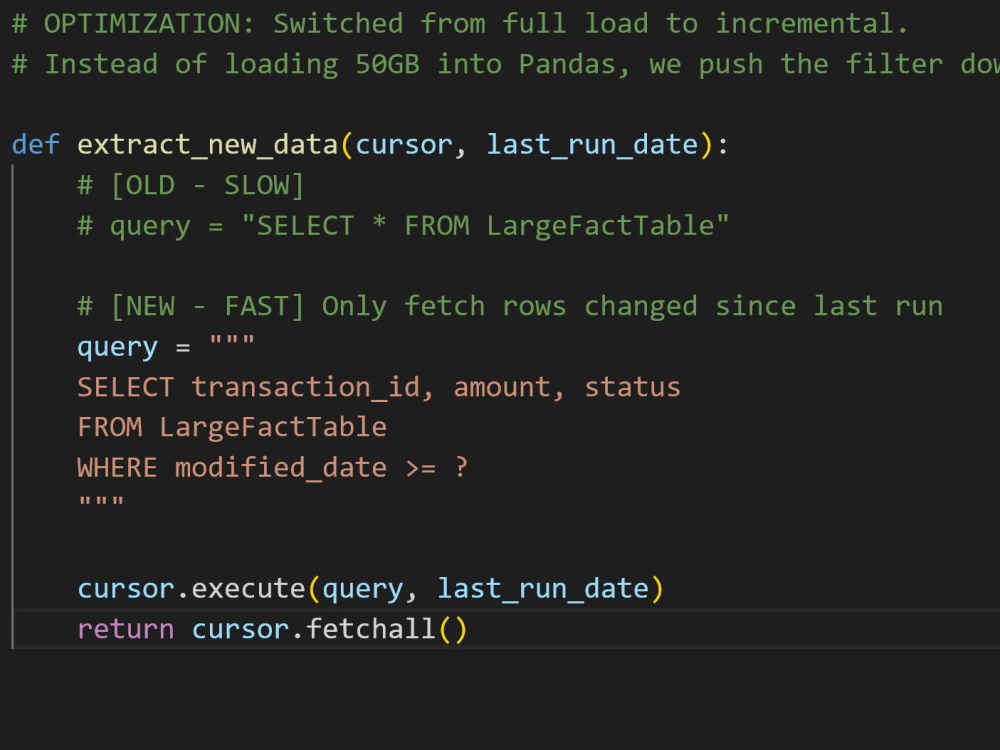Click the opening triple quotes after 'query ='
Screen dimensions: 1000x750
point(232,341)
